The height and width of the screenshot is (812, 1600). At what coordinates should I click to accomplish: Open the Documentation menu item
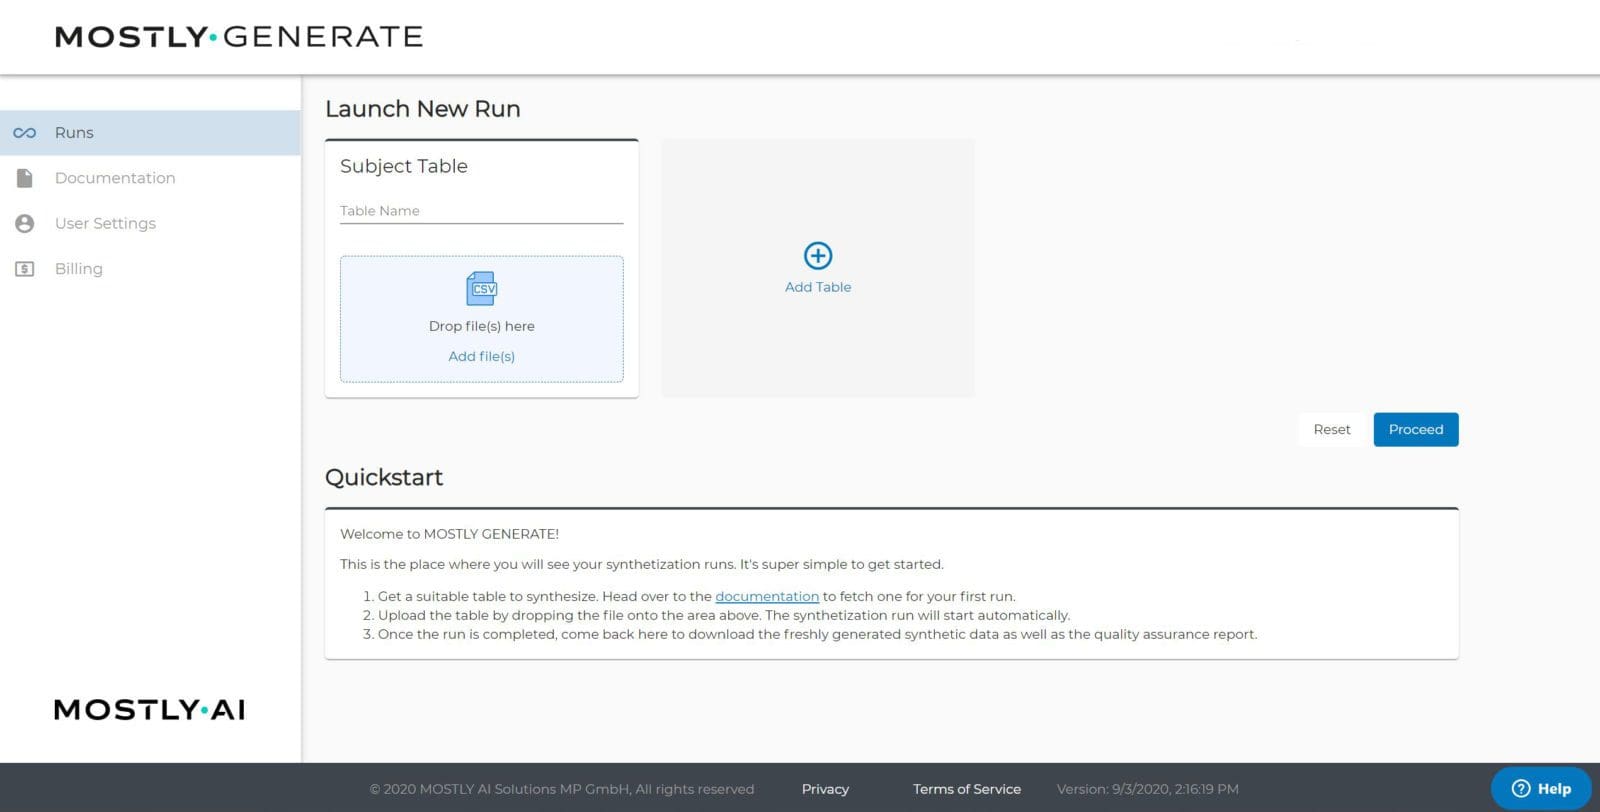[x=150, y=178]
